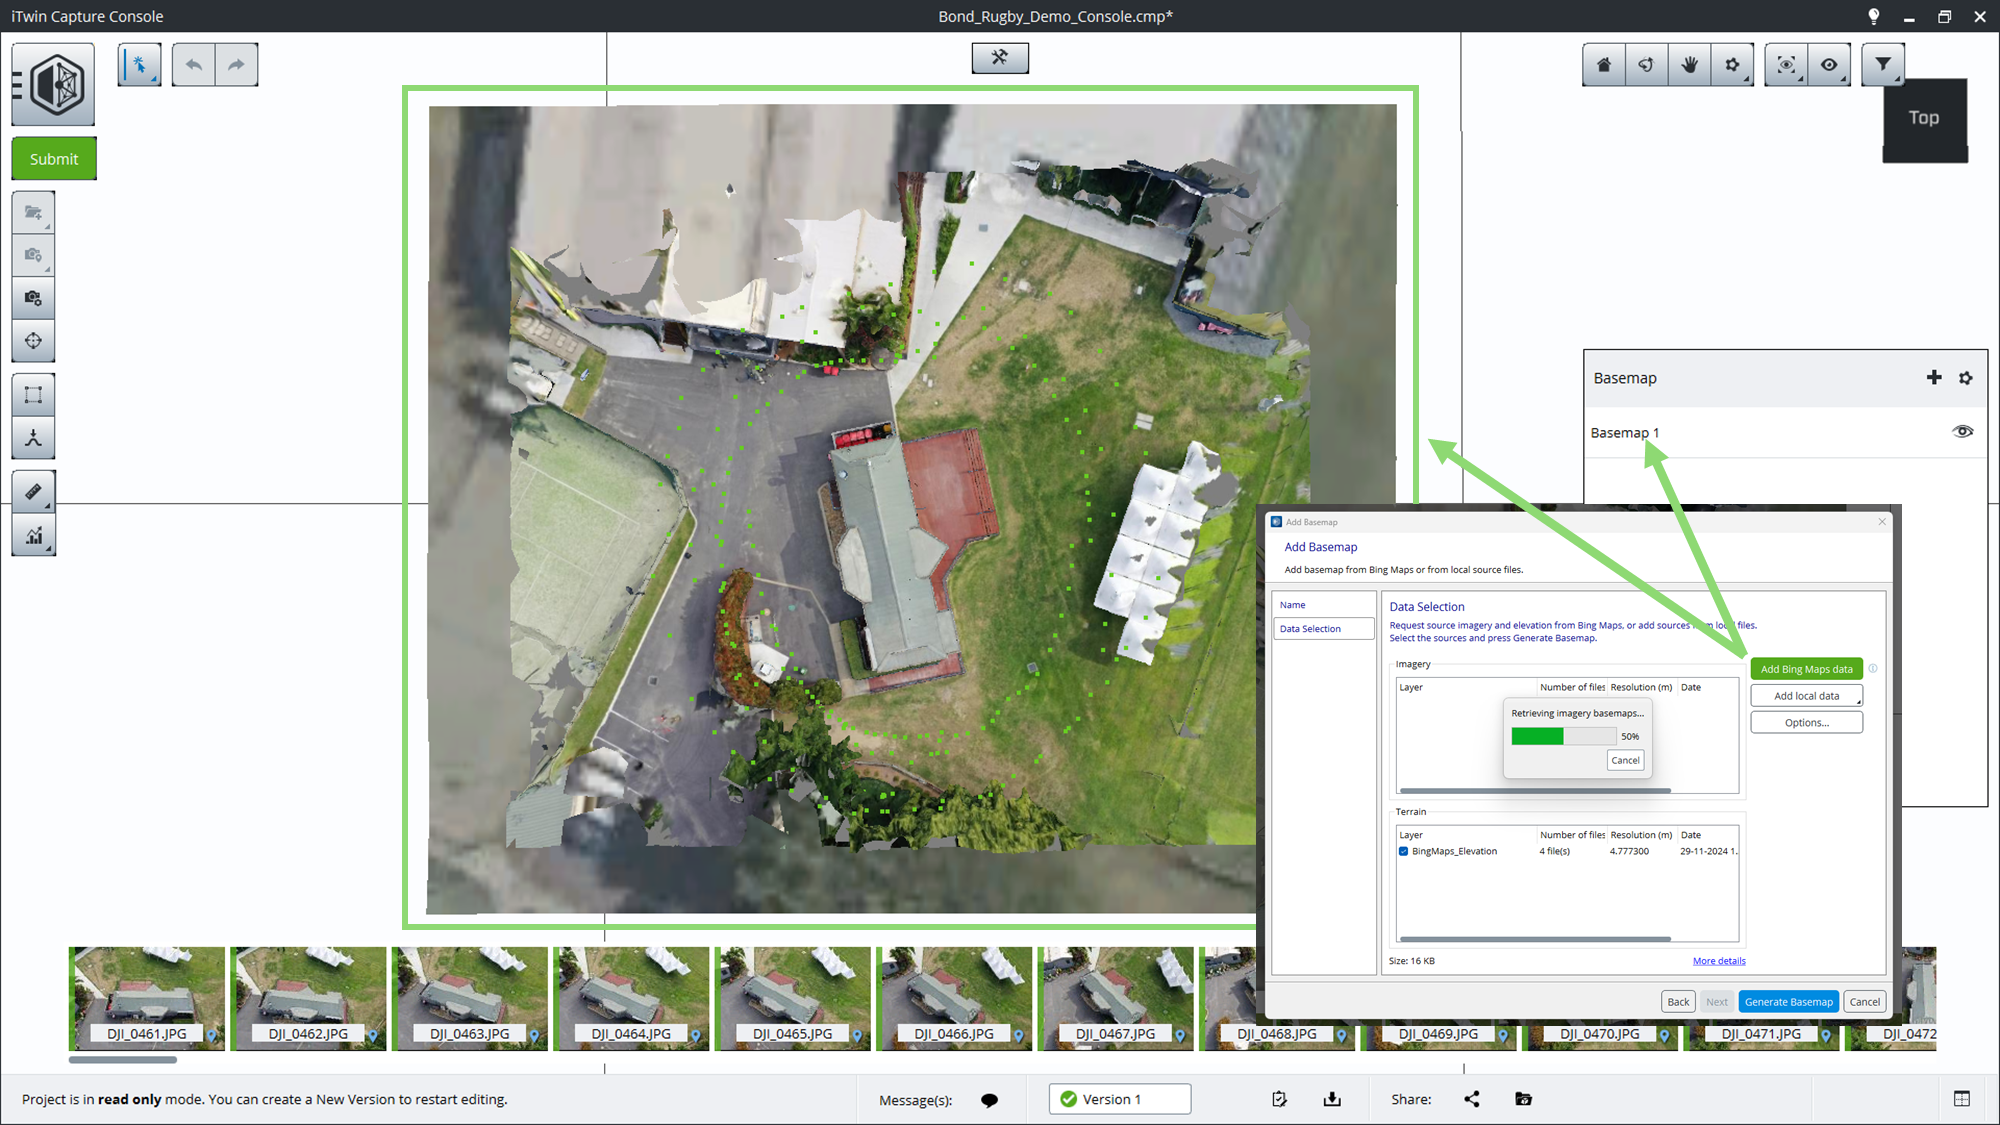Select the pan hand tool
This screenshot has width=2000, height=1125.
(x=1689, y=65)
